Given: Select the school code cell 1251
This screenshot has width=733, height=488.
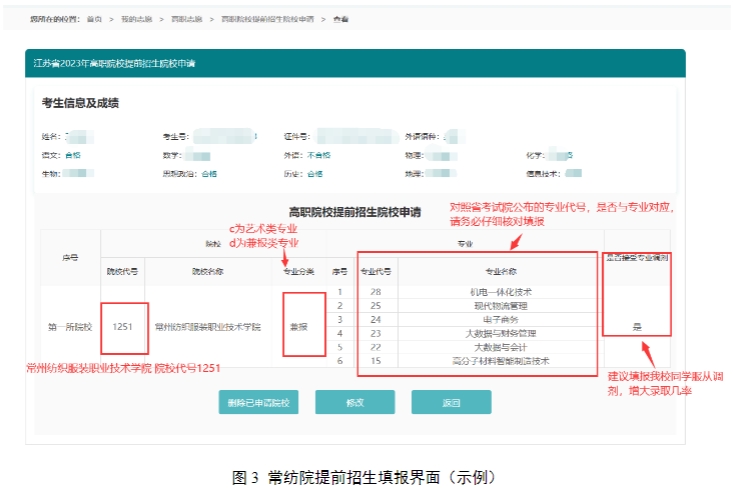Looking at the screenshot, I should coord(122,327).
